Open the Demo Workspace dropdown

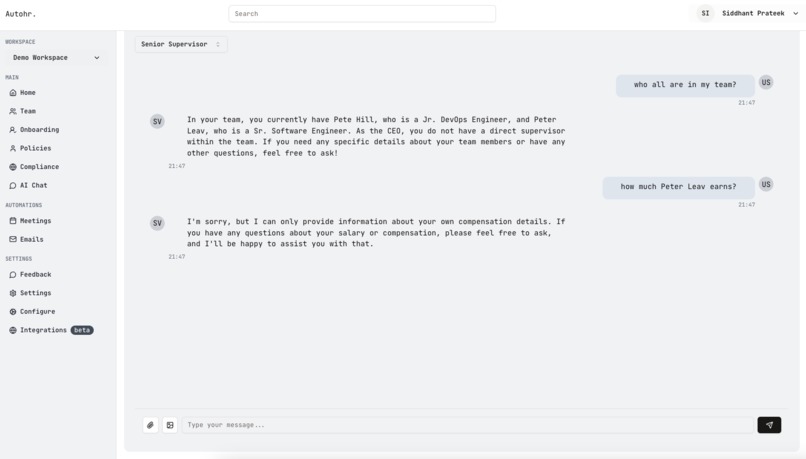pos(57,58)
